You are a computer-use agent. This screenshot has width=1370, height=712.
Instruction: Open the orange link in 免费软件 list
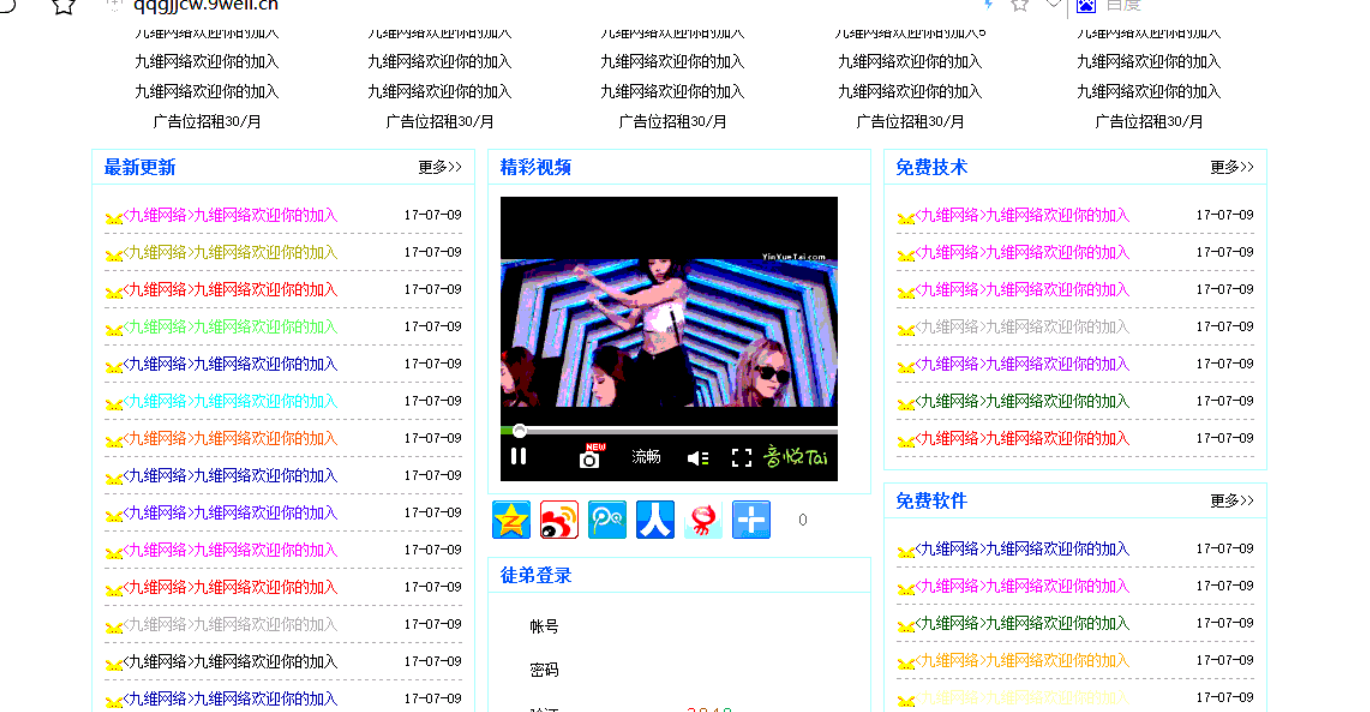1022,661
